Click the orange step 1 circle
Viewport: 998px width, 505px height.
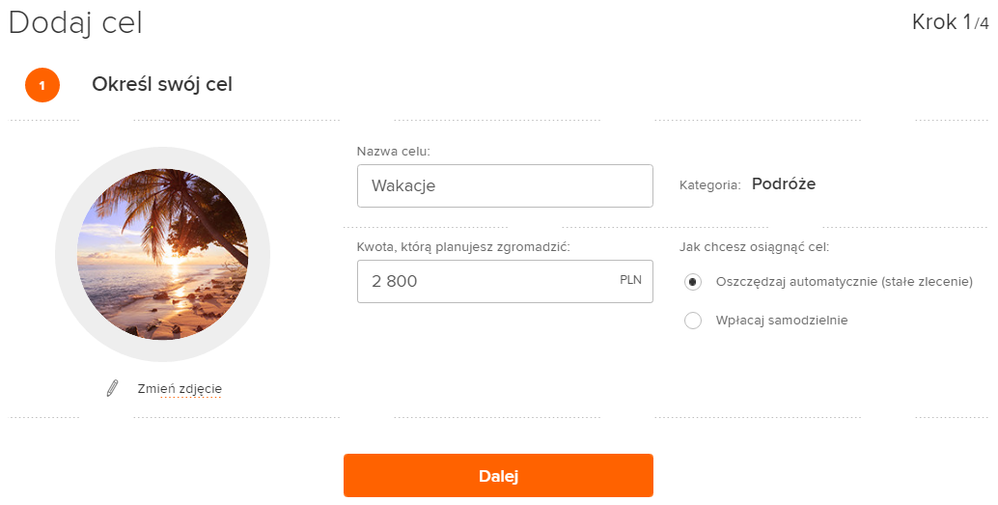tap(42, 85)
